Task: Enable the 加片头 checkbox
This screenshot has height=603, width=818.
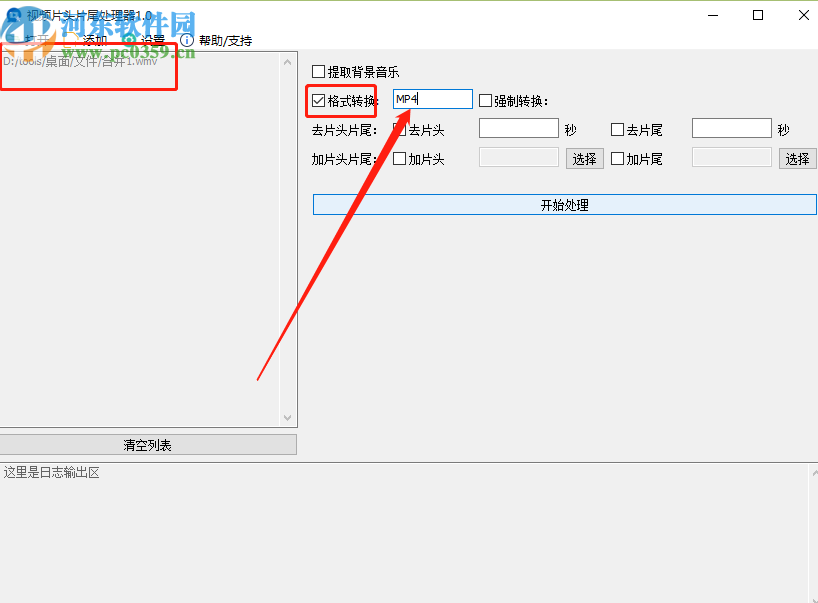Action: (400, 159)
